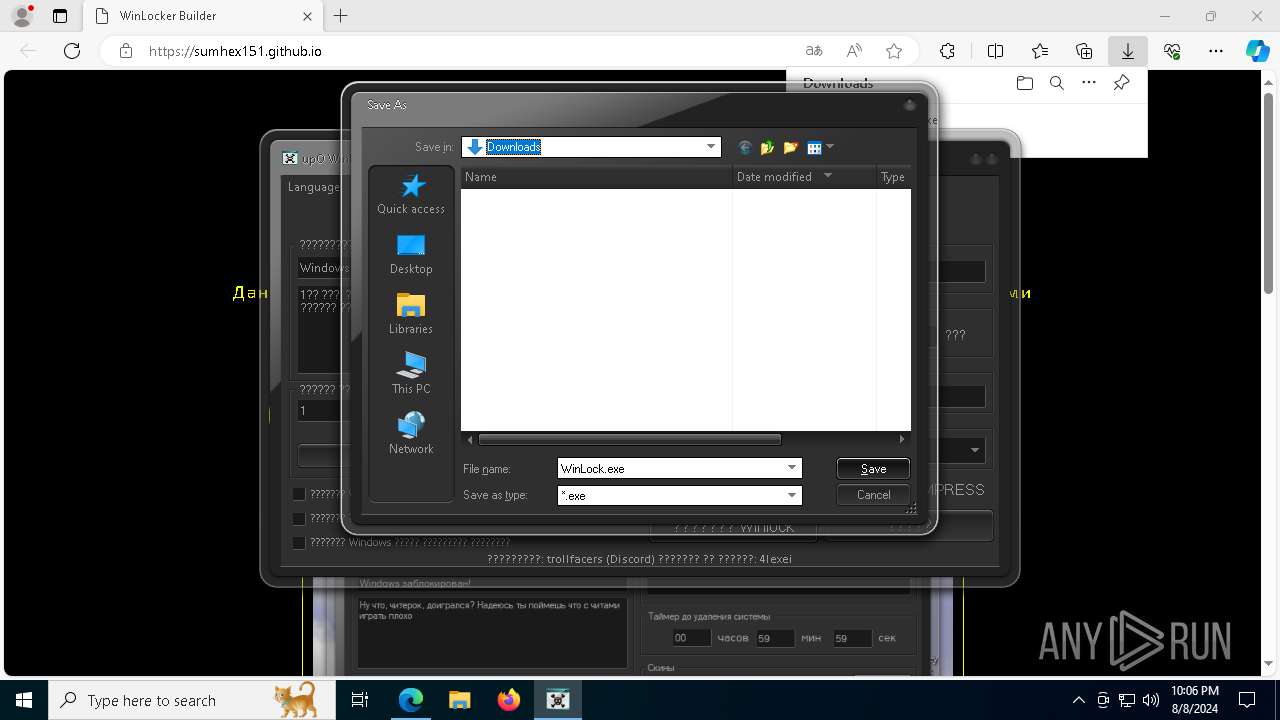Viewport: 1280px width, 720px height.
Task: Open folder icon in Edge Downloads panel
Action: click(1024, 83)
